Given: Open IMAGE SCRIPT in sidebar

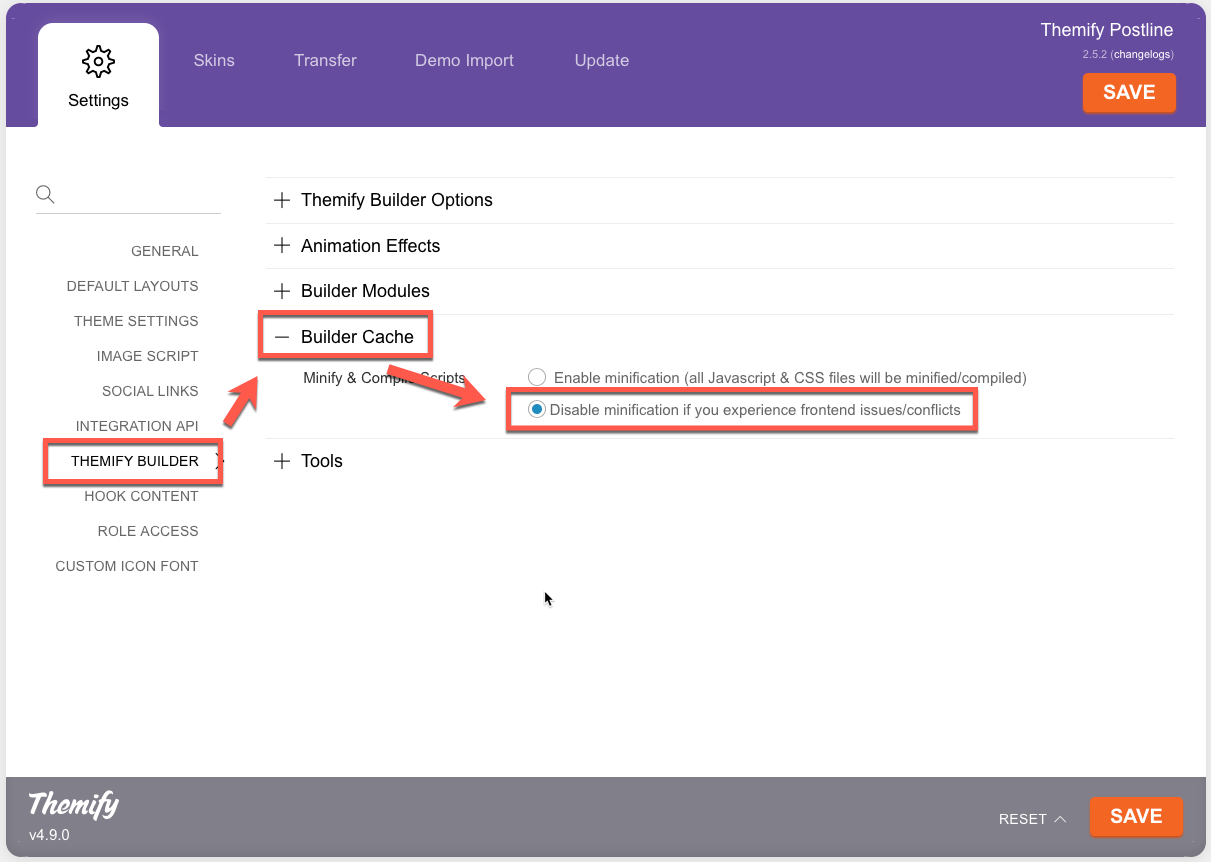Looking at the screenshot, I should tap(148, 356).
